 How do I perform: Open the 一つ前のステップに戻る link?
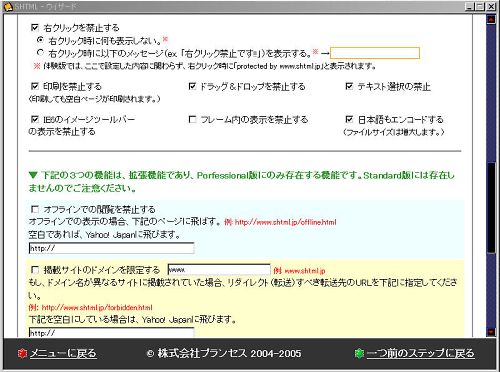pos(421,353)
